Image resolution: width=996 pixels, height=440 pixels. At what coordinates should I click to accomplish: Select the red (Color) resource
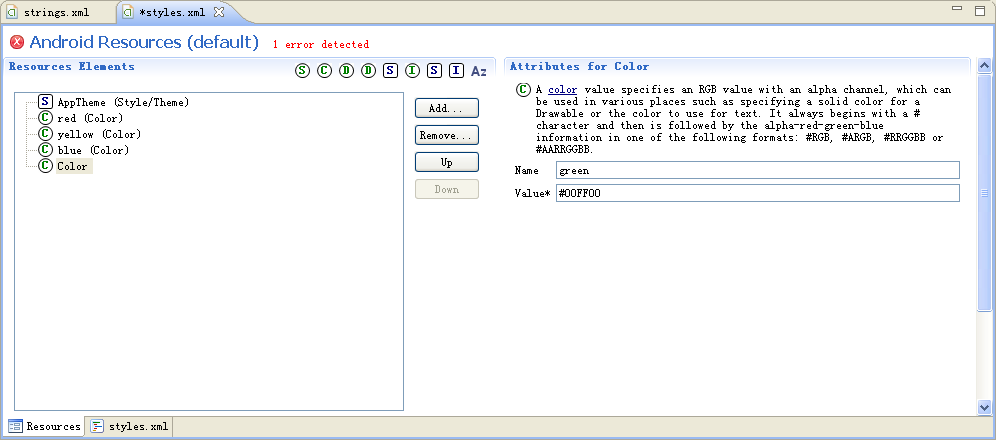tap(81, 118)
